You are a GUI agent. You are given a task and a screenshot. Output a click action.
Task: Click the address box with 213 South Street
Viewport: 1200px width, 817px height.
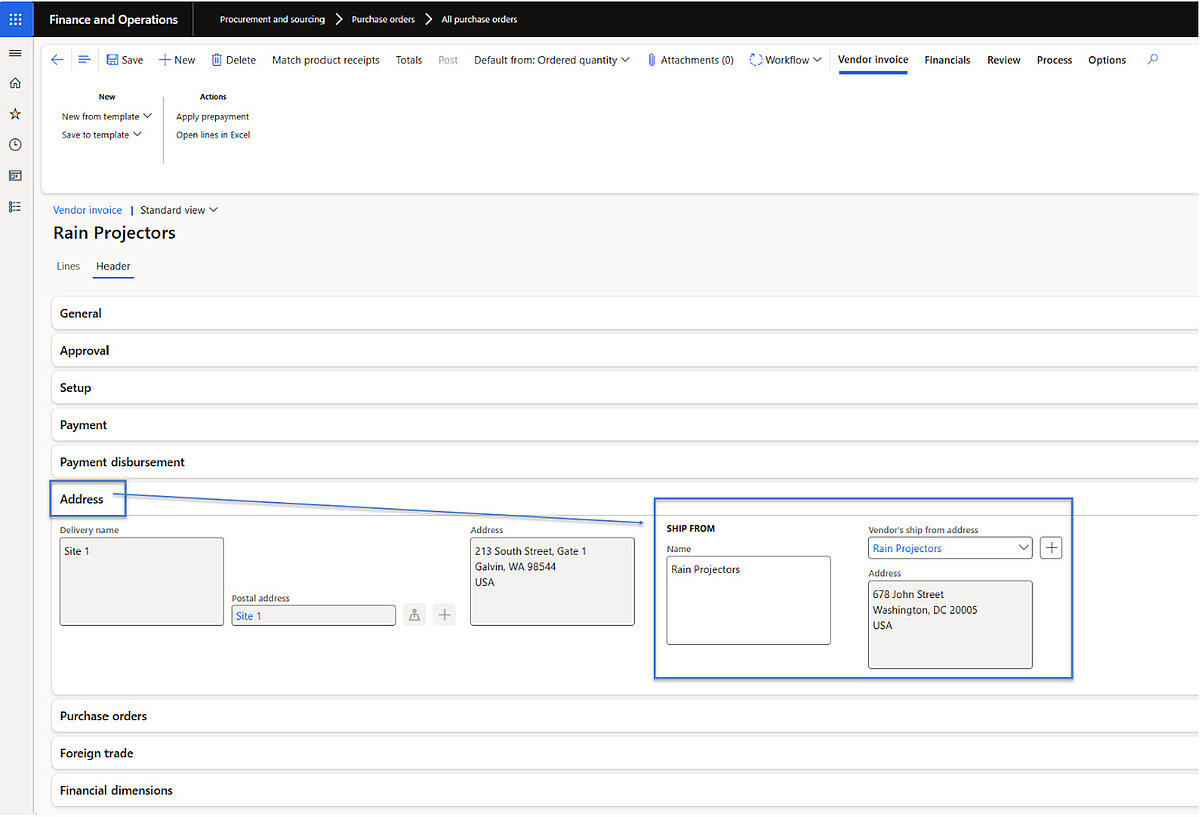click(x=552, y=582)
